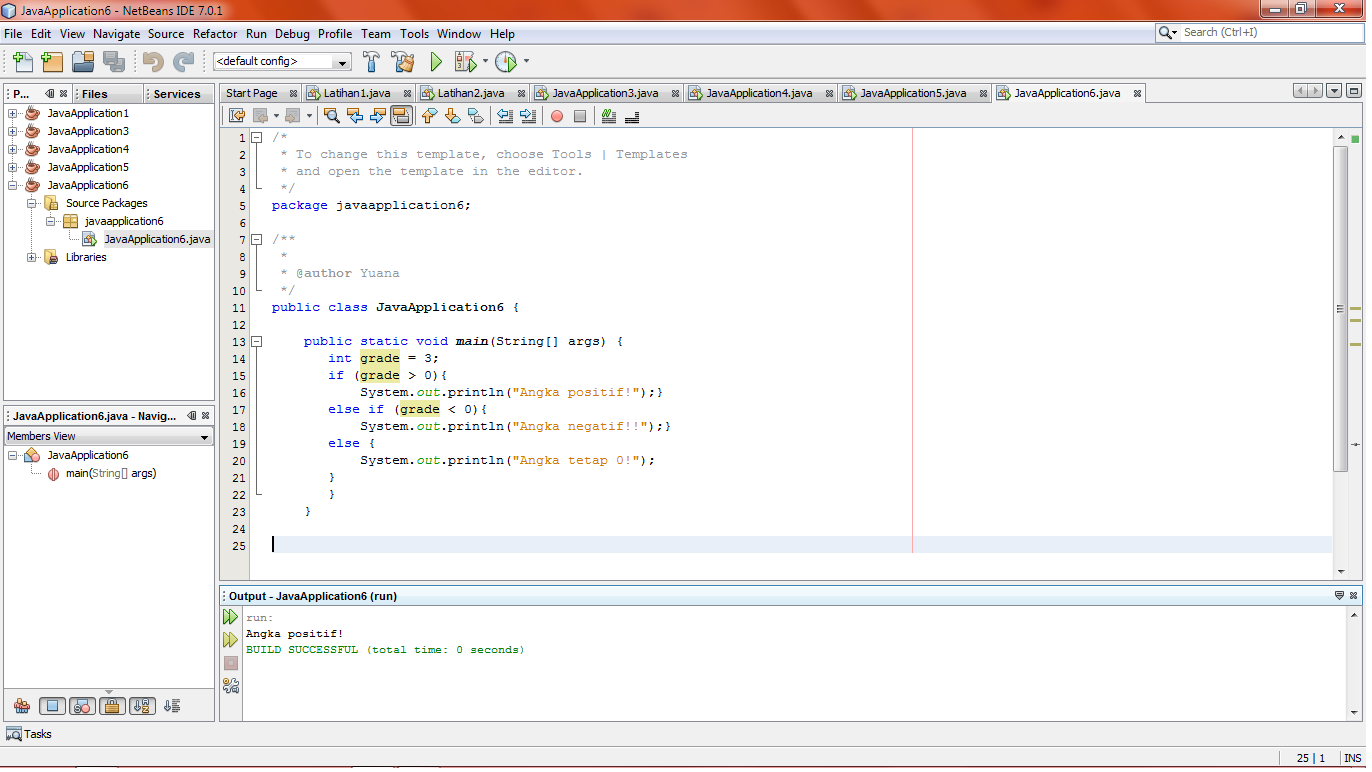Open the Tools menu
Image resolution: width=1372 pixels, height=772 pixels.
coord(414,33)
